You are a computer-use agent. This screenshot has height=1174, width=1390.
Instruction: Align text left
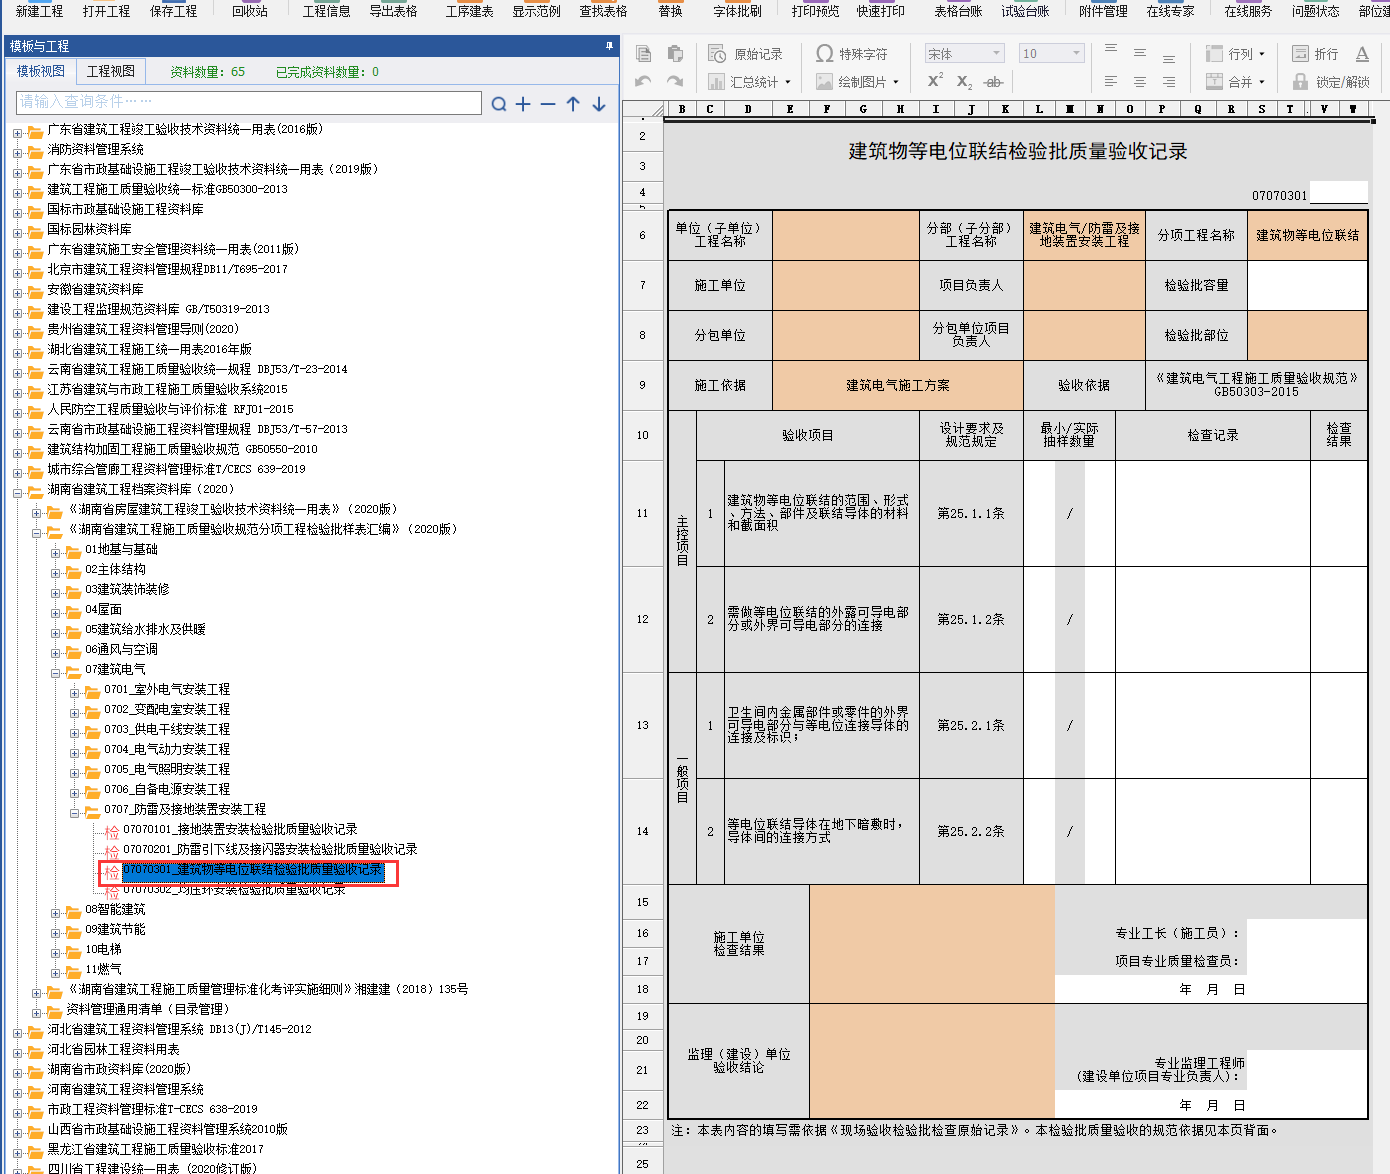point(1111,82)
